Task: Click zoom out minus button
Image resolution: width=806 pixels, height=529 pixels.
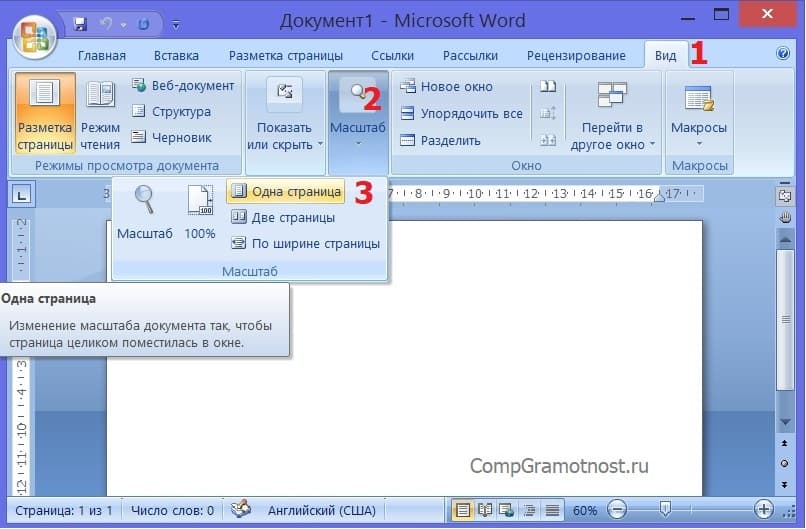Action: click(x=617, y=509)
